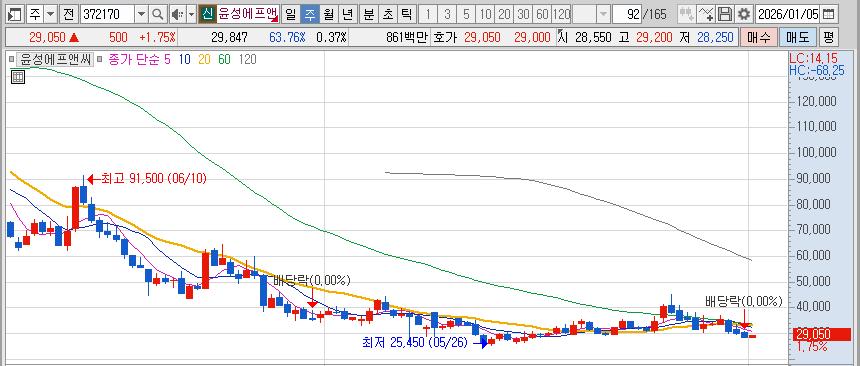Click the stock code field 372170
The height and width of the screenshot is (366, 860).
click(x=107, y=14)
